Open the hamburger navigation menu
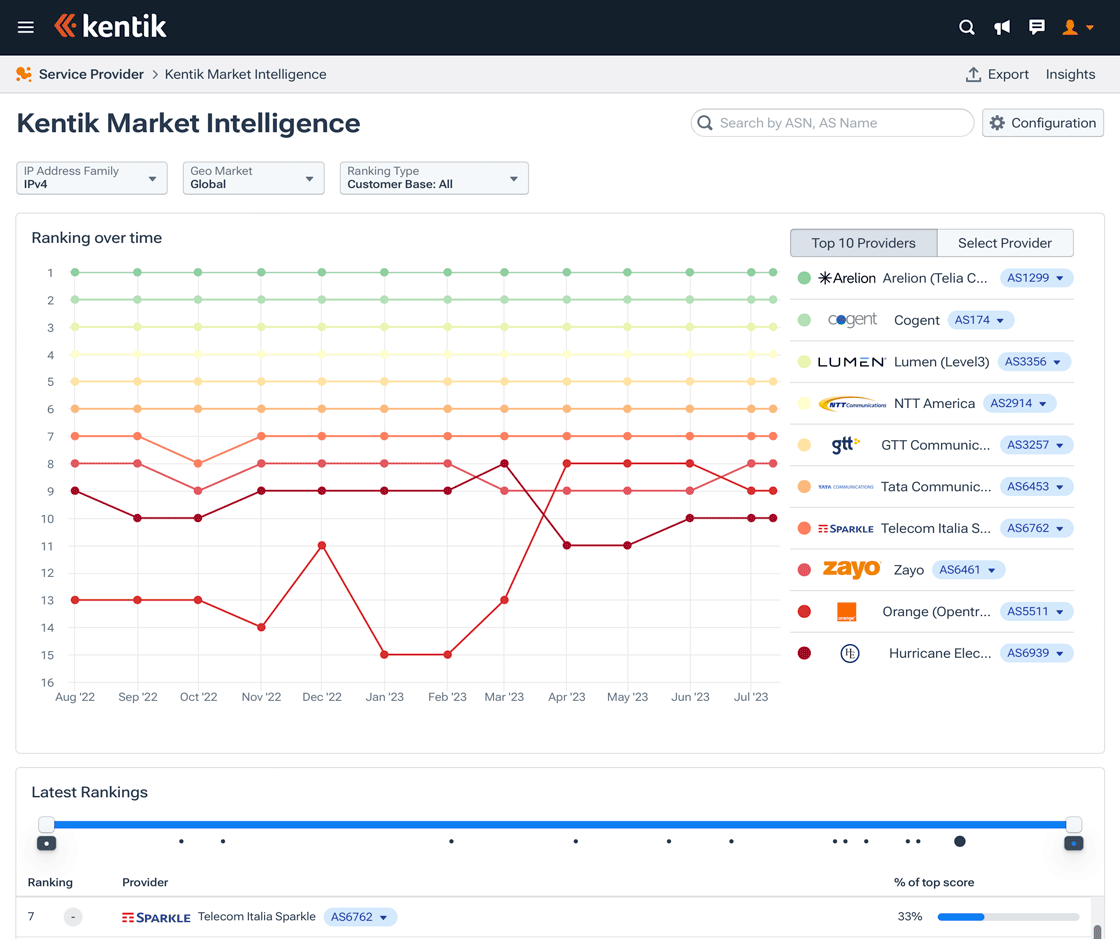Image resolution: width=1120 pixels, height=939 pixels. [x=26, y=27]
